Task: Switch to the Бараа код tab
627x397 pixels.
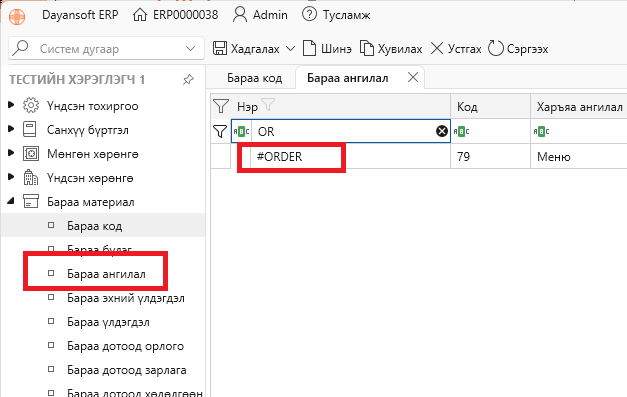Action: pyautogui.click(x=255, y=78)
